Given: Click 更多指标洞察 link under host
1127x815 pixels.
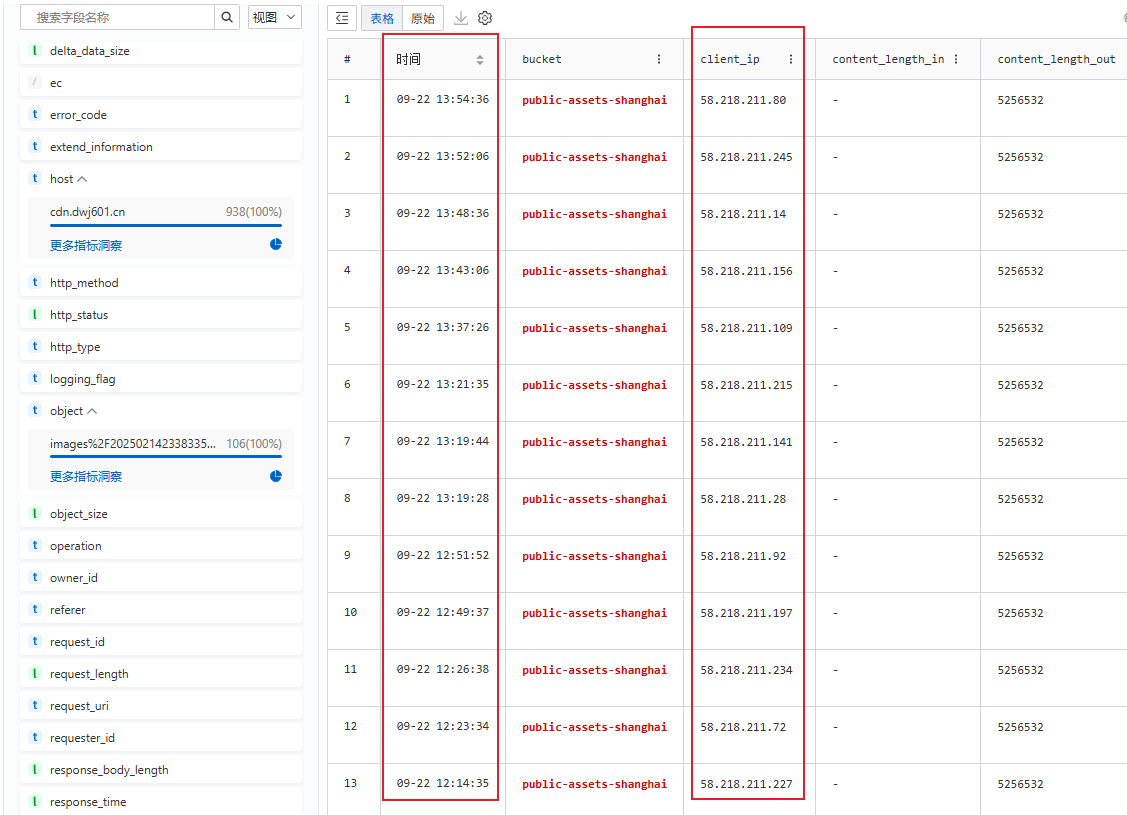Looking at the screenshot, I should (86, 245).
